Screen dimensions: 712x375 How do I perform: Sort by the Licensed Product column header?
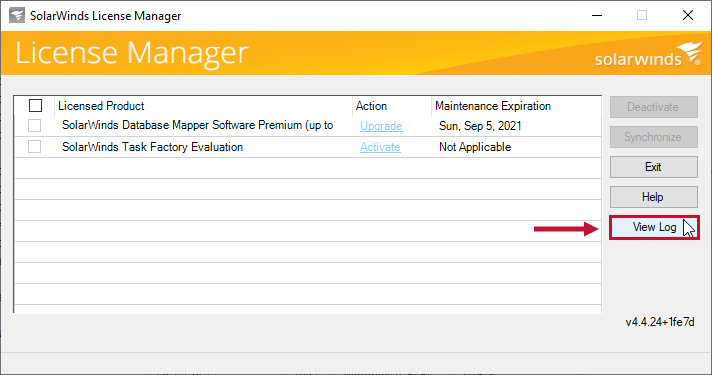203,106
